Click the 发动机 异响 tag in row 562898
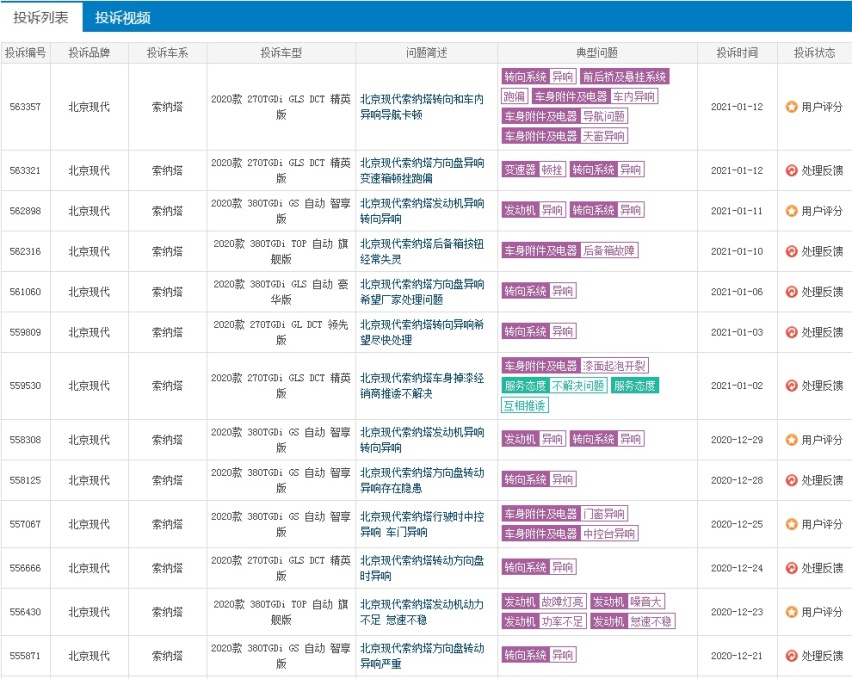852x679 pixels. (534, 210)
